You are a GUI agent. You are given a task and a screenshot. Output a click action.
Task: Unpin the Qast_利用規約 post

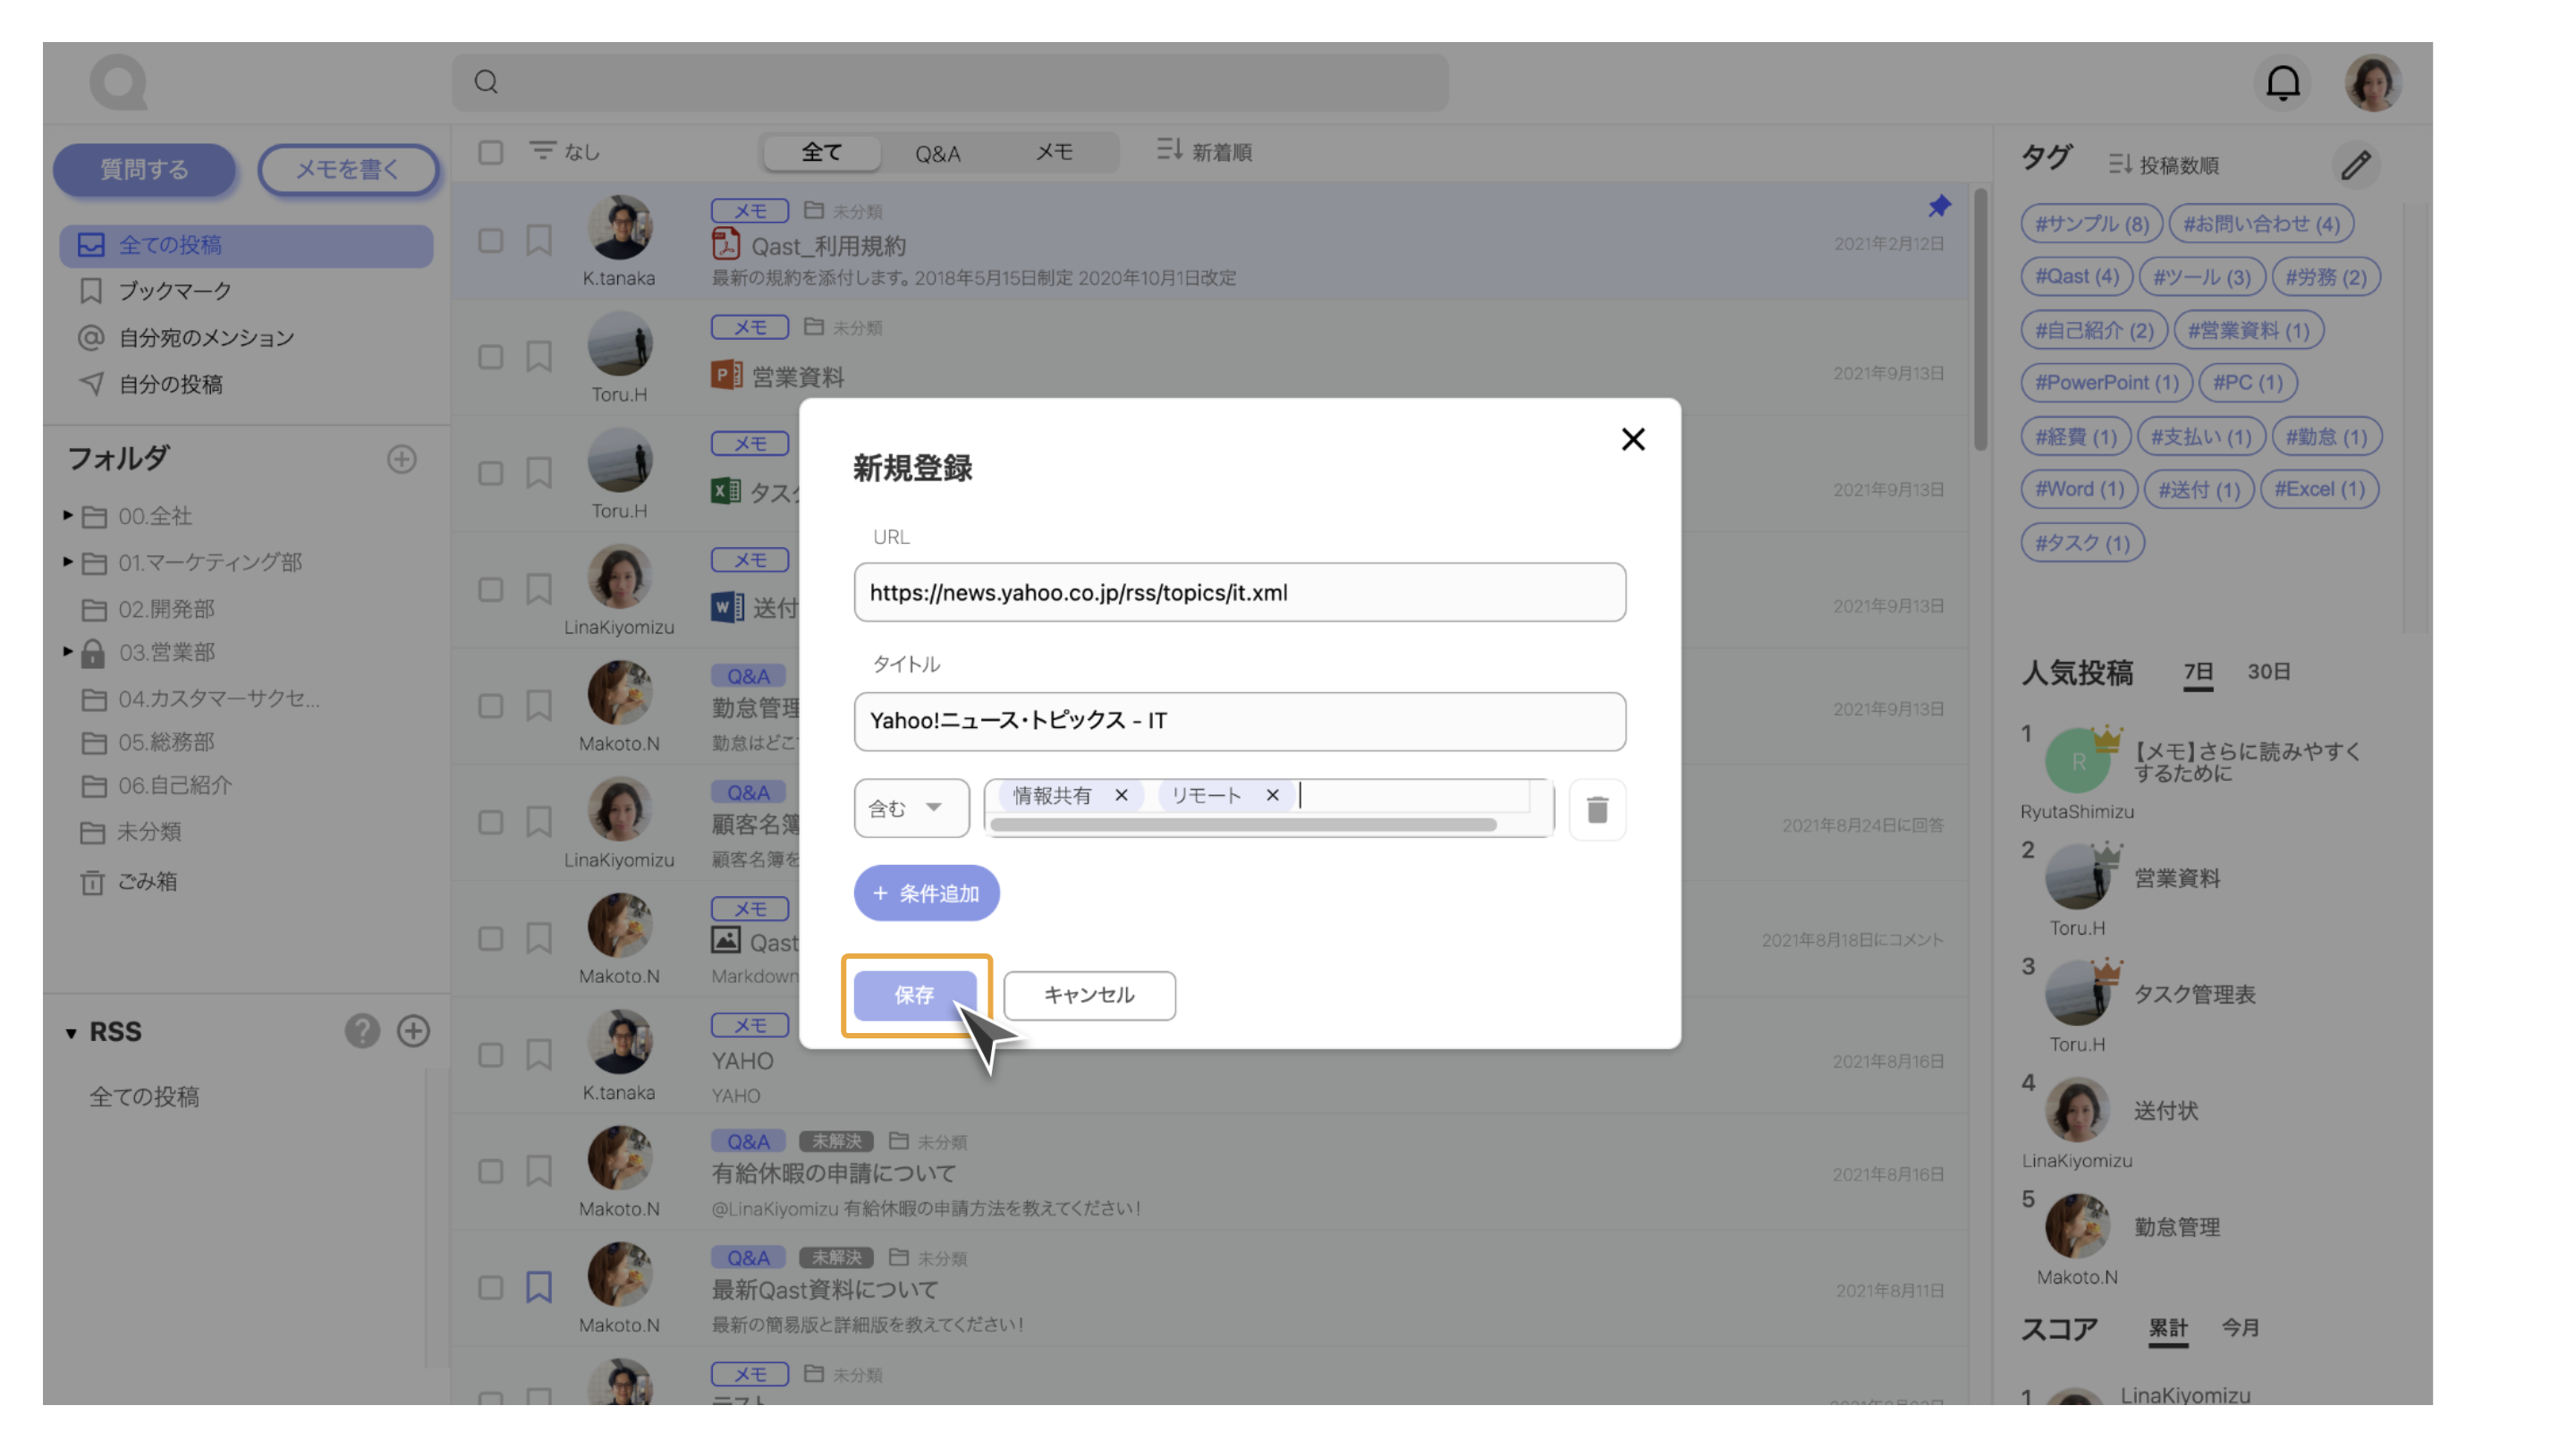(x=1939, y=206)
